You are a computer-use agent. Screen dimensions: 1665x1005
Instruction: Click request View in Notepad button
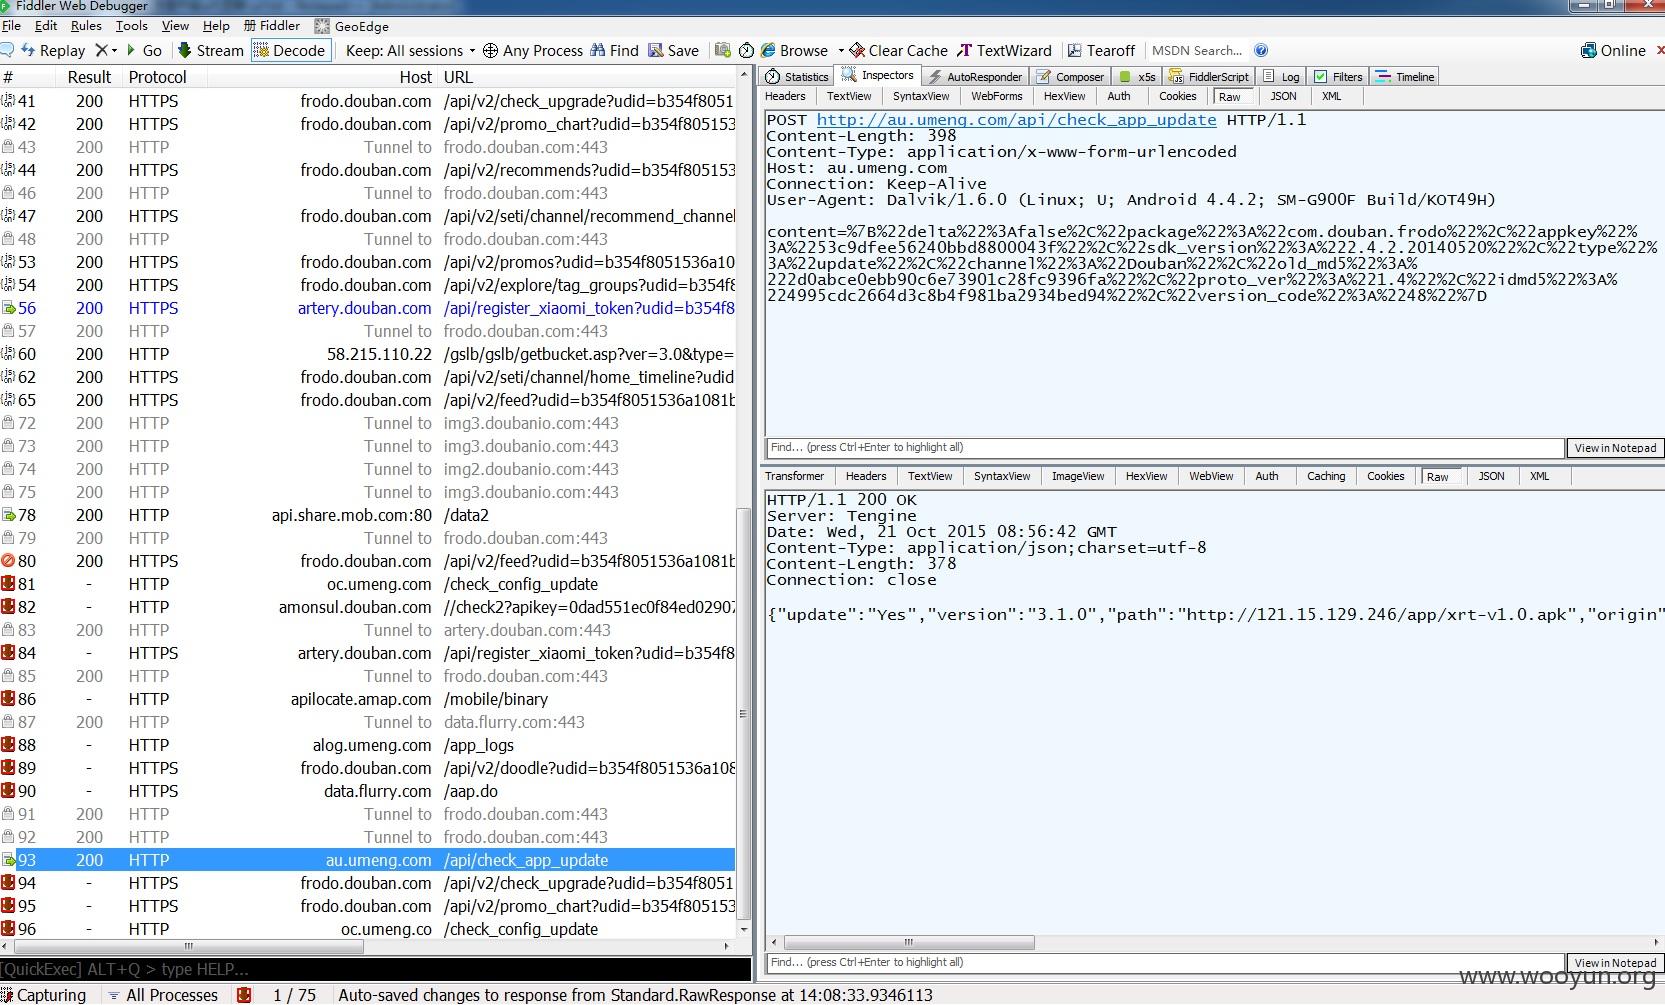(x=1615, y=448)
